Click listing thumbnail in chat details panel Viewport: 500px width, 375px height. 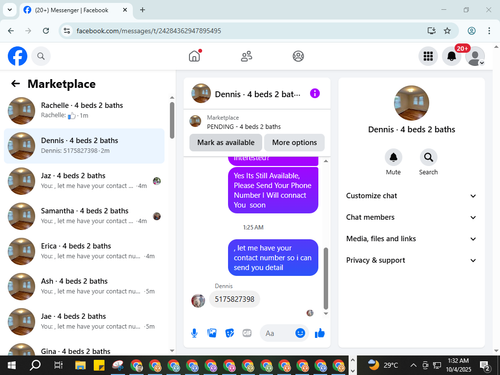411,103
